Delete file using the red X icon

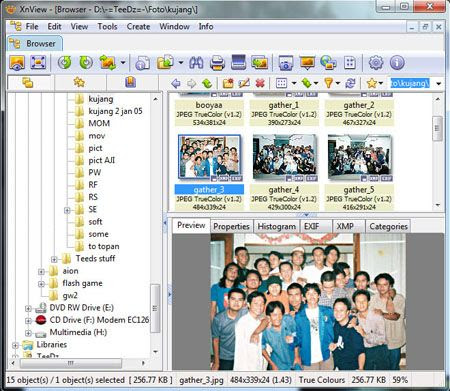(x=260, y=83)
